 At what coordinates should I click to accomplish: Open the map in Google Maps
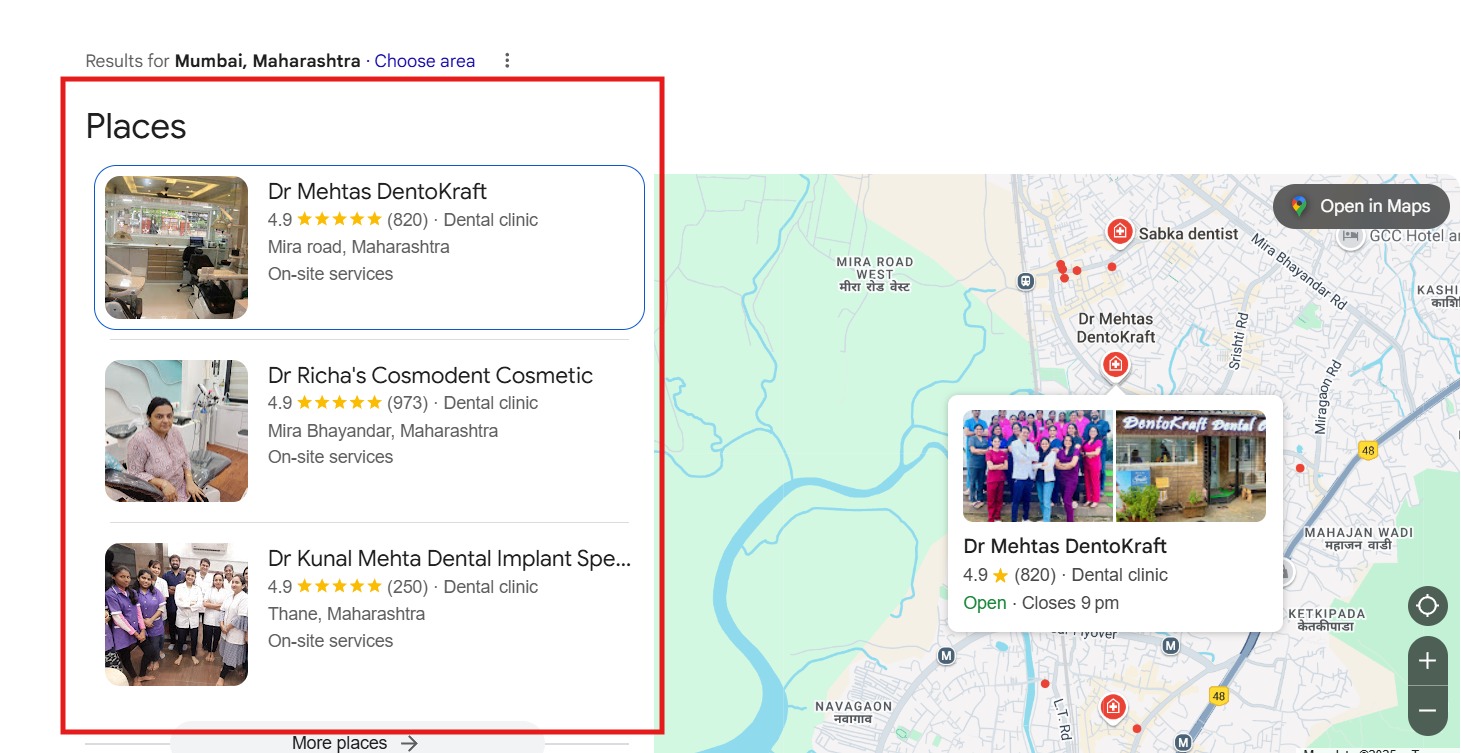point(1361,206)
